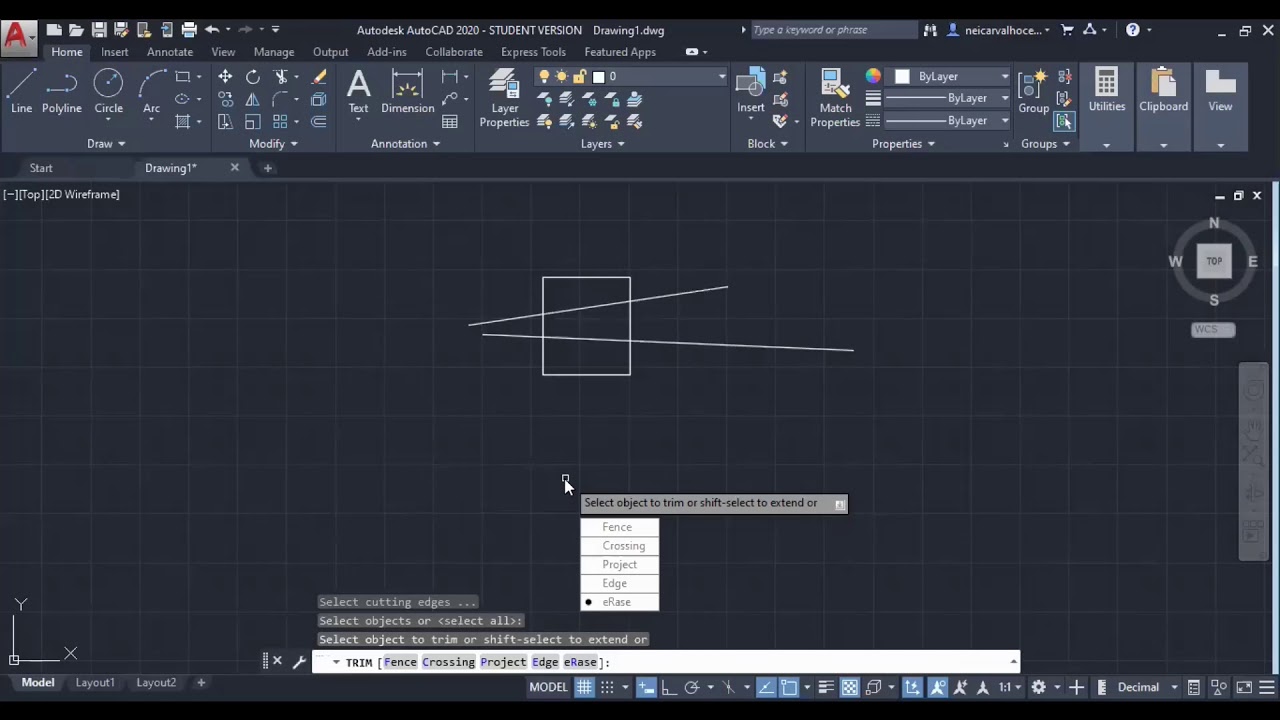Click the eRase option in command line
The height and width of the screenshot is (720, 1280).
point(580,662)
